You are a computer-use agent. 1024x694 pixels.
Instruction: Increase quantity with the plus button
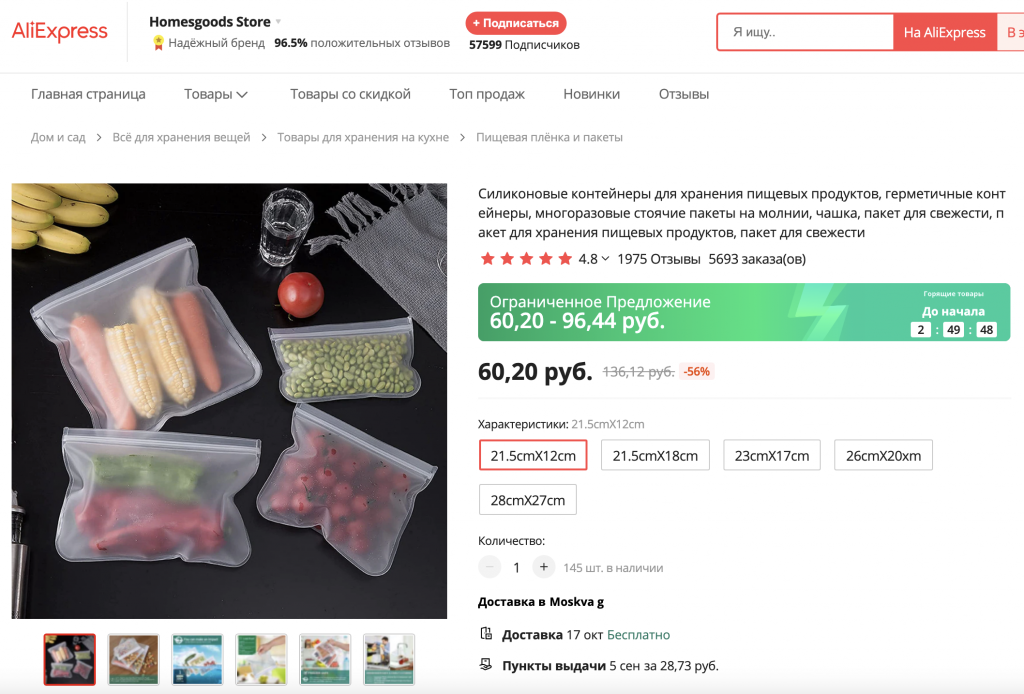[x=543, y=567]
